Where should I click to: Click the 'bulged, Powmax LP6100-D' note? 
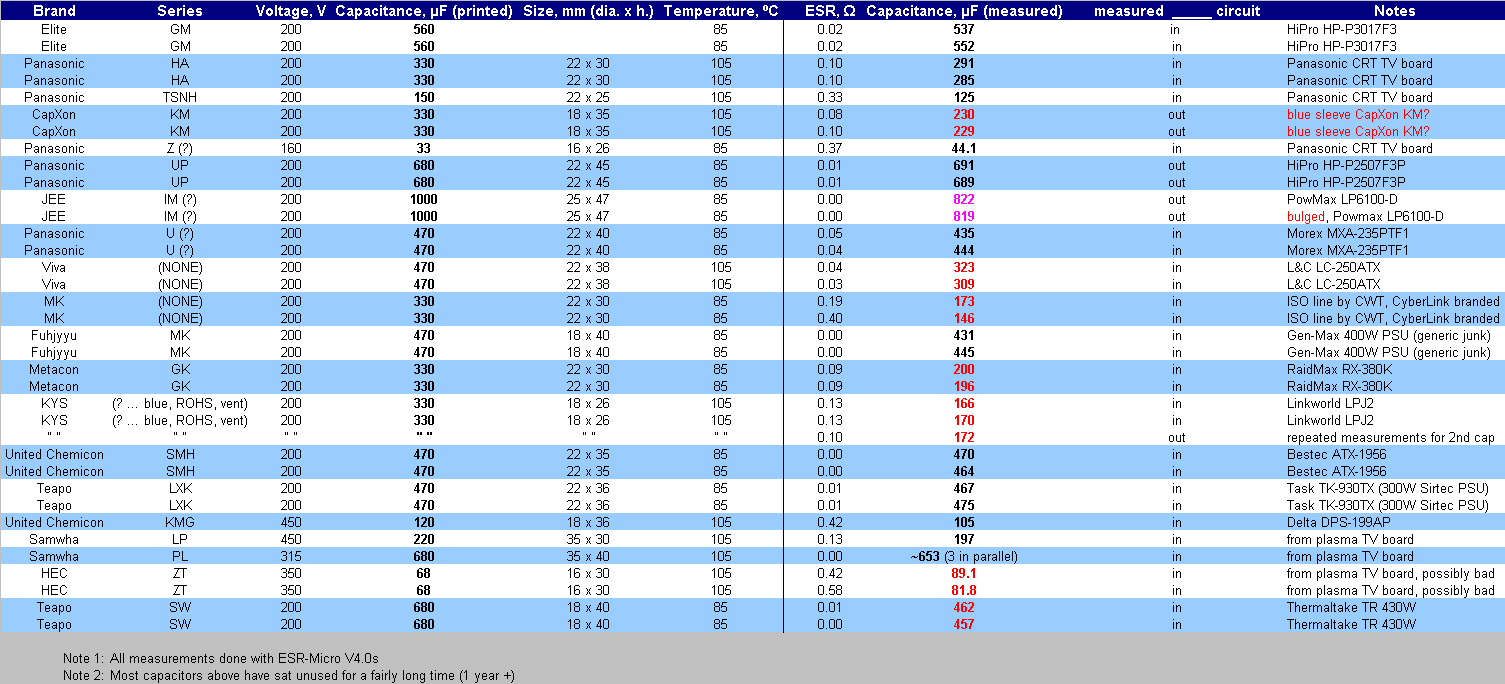coord(1365,216)
